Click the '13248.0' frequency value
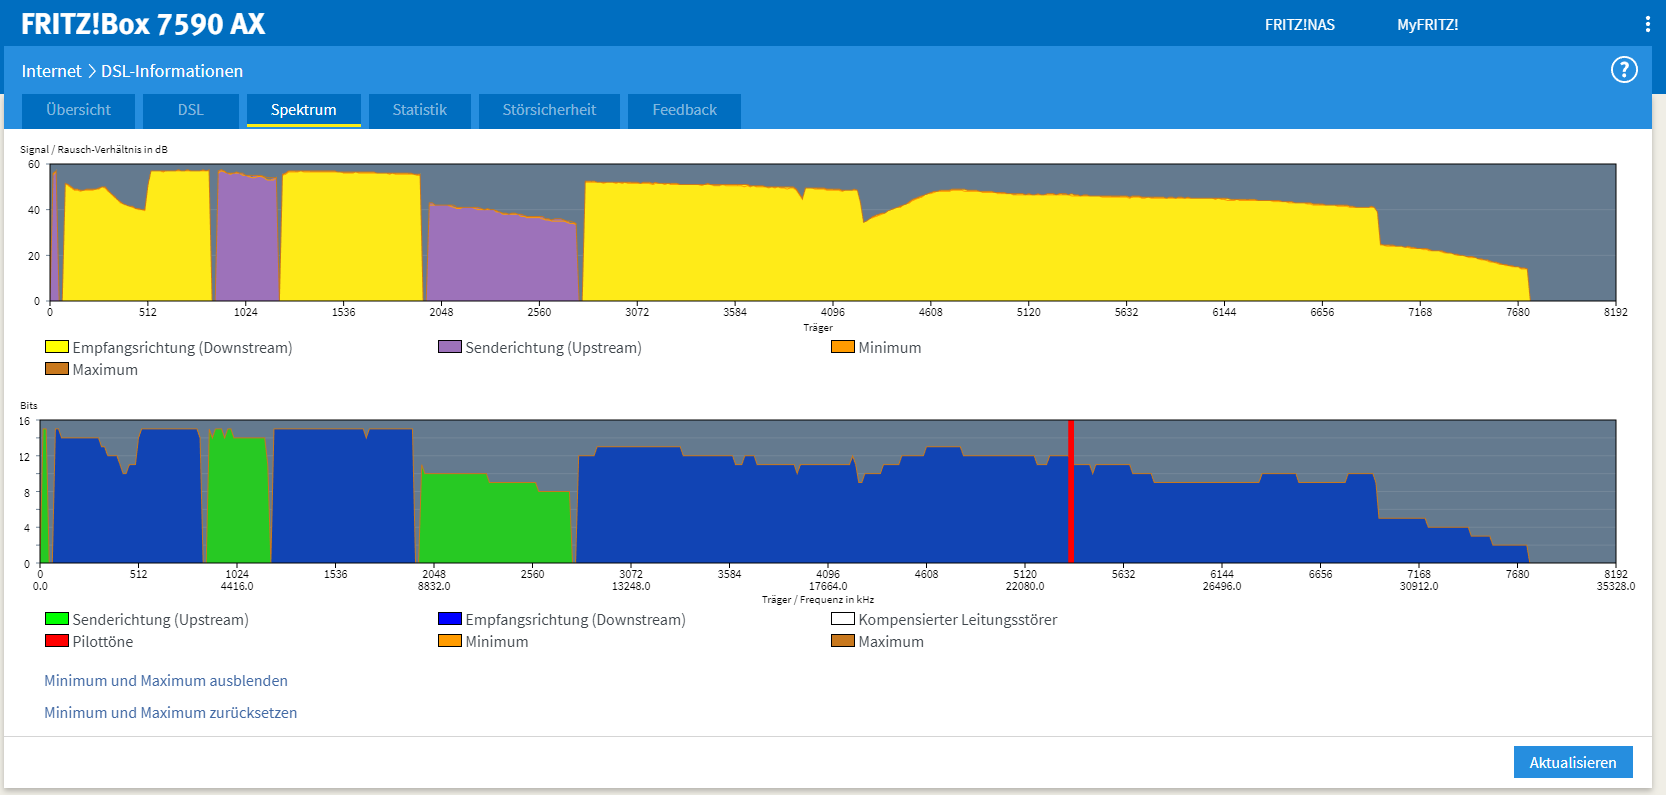The width and height of the screenshot is (1666, 795). click(631, 587)
